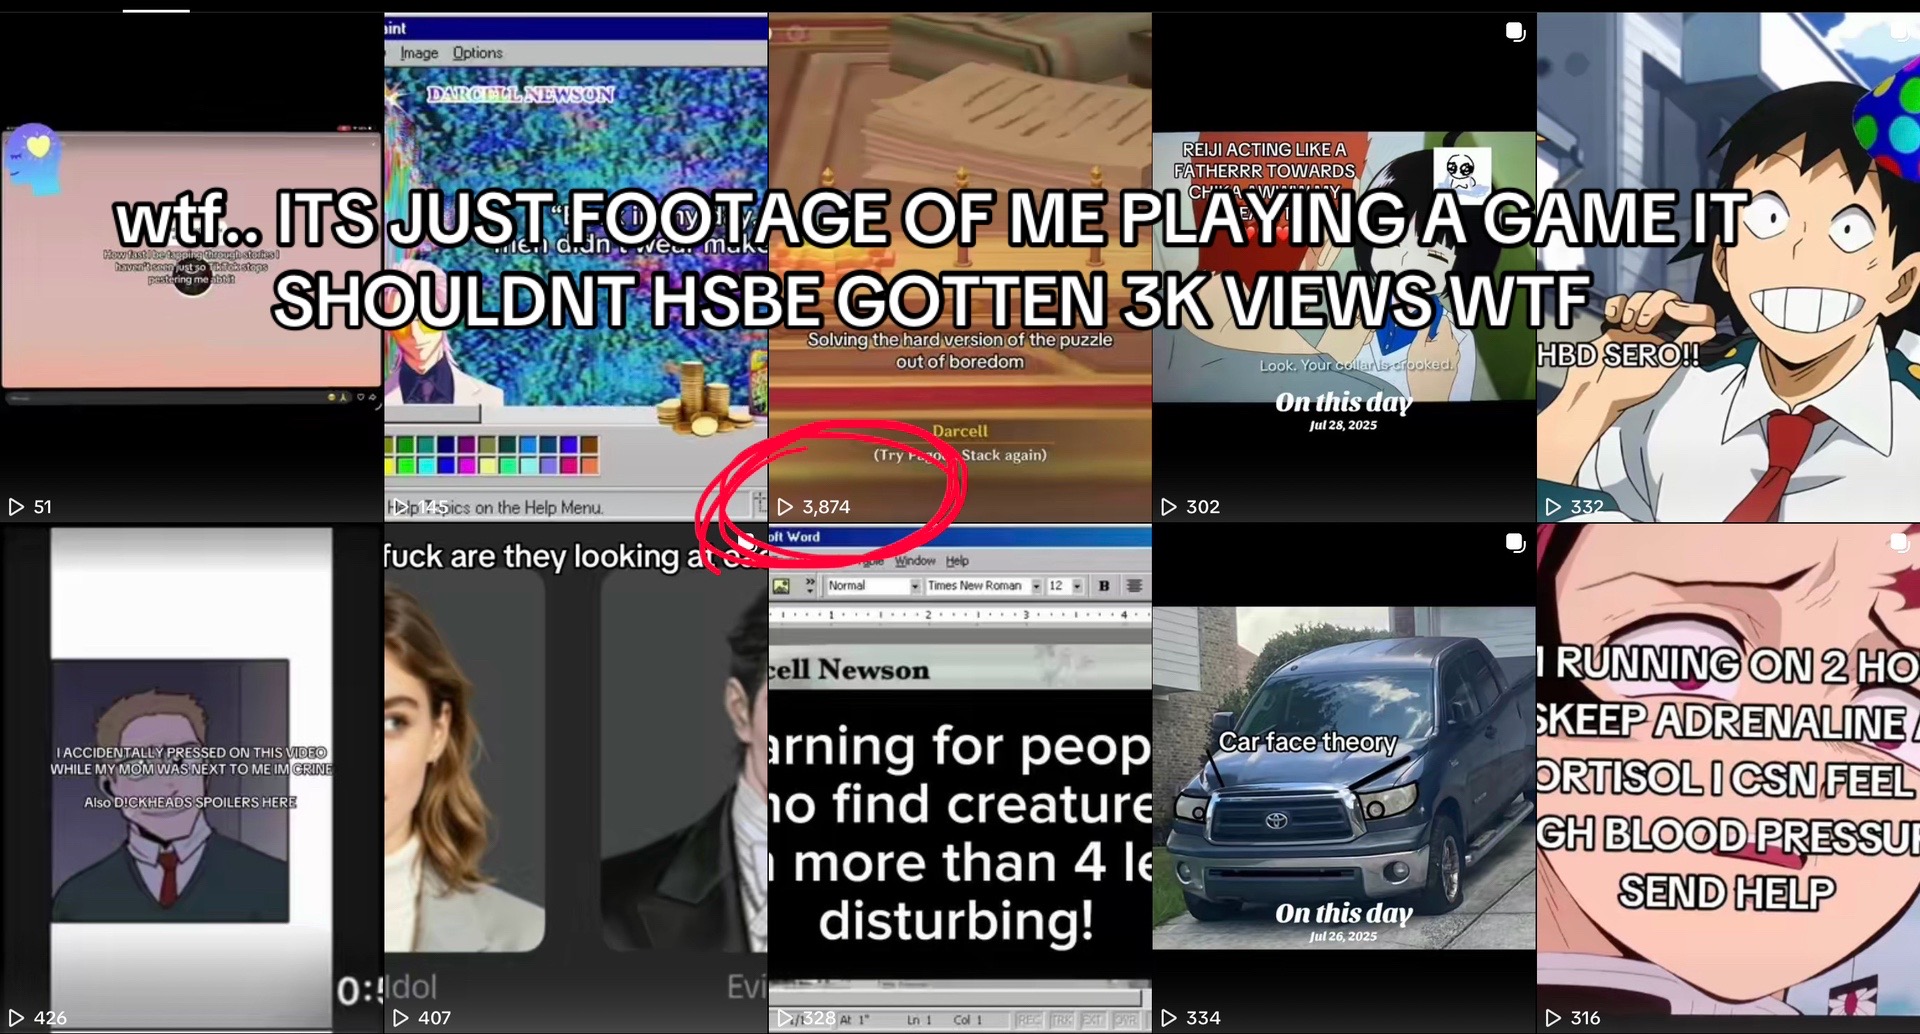Click the play icon beside 145 views
Image resolution: width=1920 pixels, height=1034 pixels.
click(400, 507)
